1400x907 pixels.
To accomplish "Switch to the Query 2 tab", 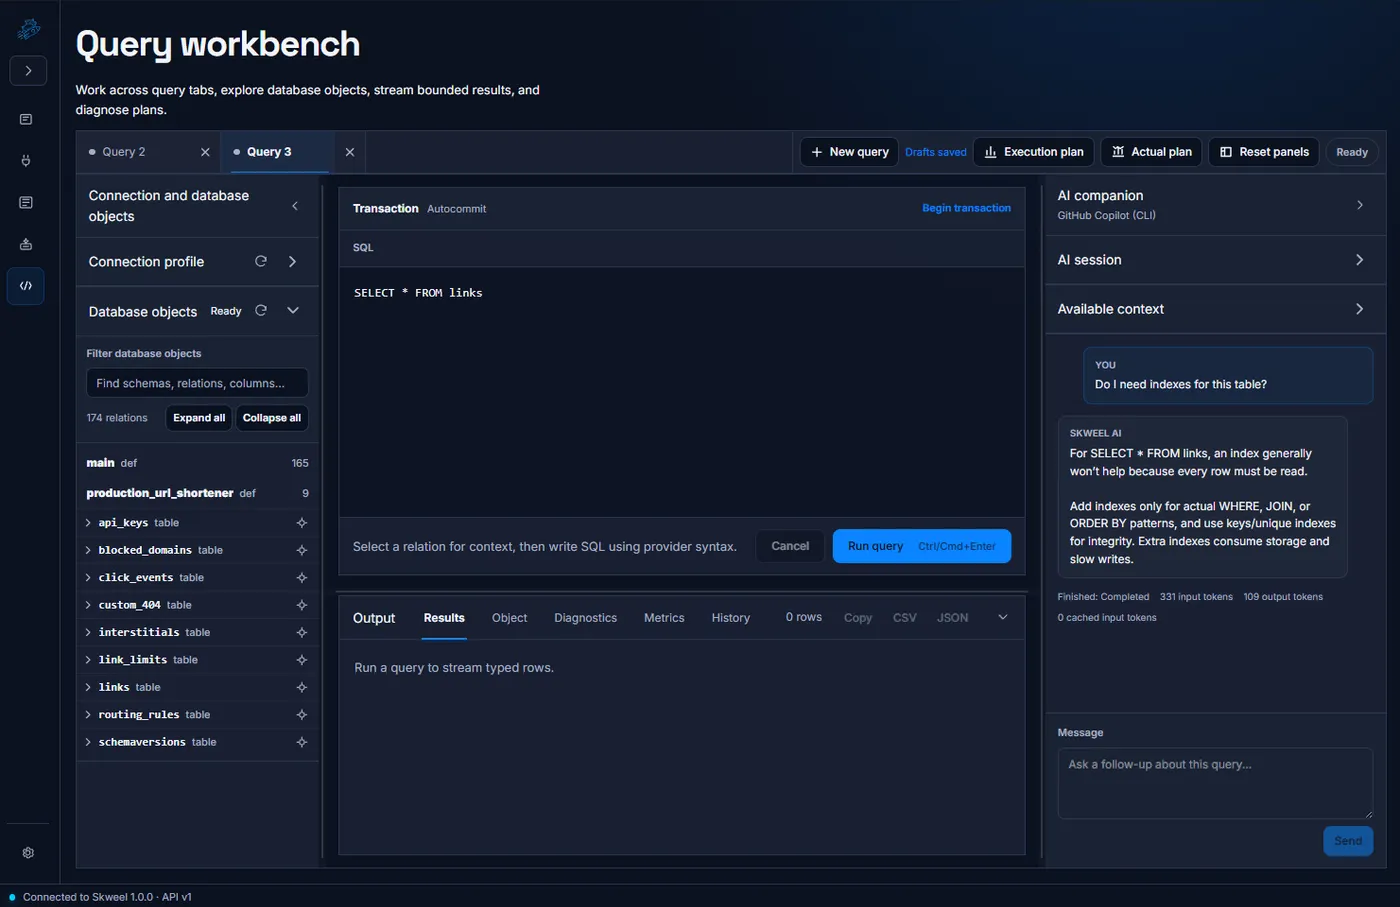I will [x=125, y=152].
